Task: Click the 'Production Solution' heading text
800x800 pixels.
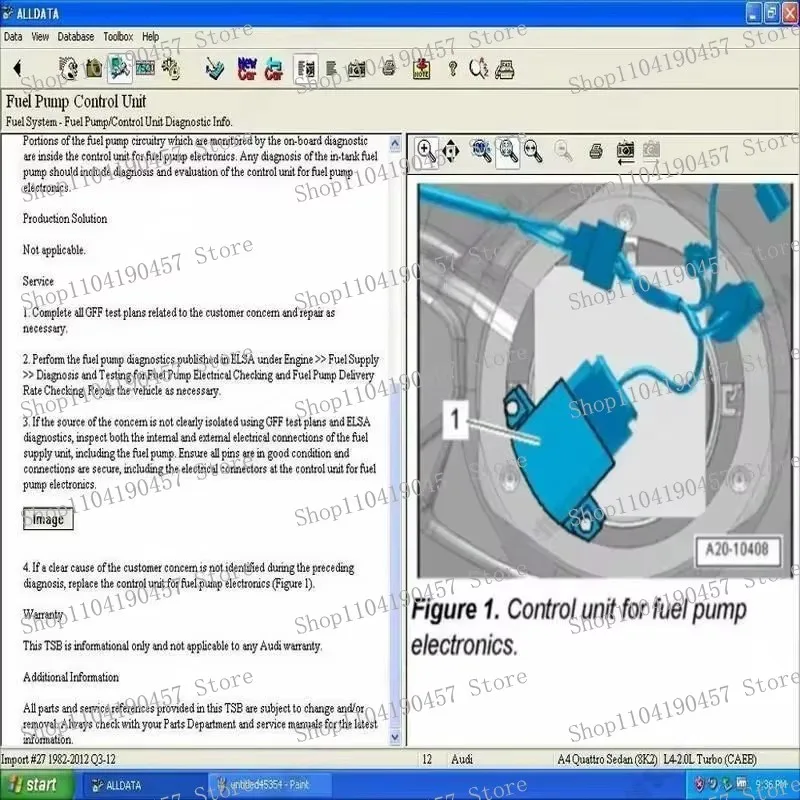Action: [65, 219]
